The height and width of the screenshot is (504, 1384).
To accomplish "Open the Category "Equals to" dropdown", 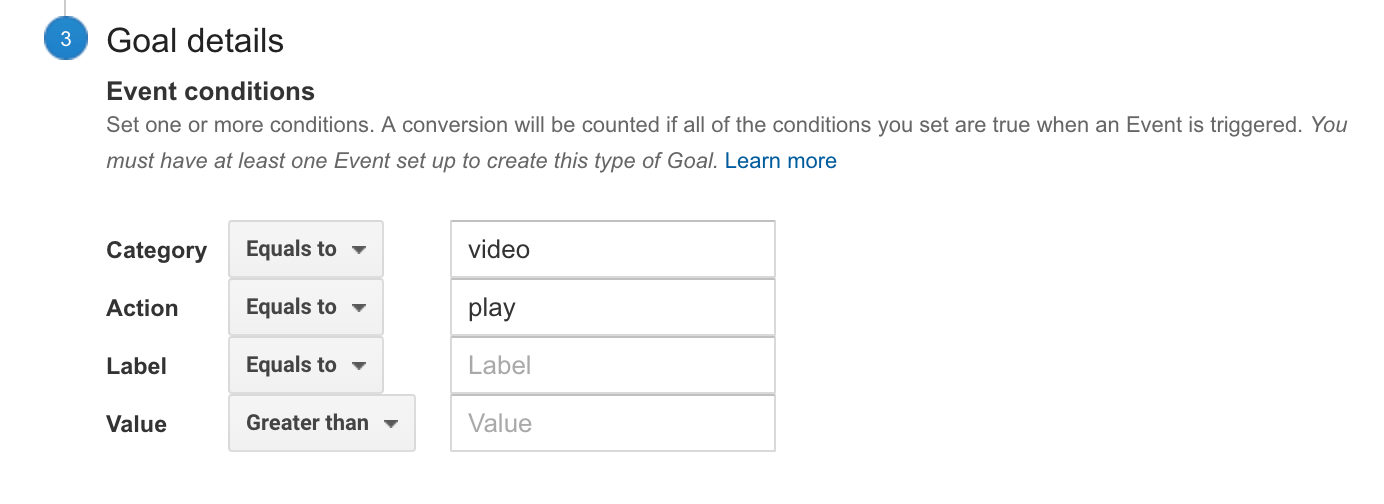I will pyautogui.click(x=305, y=250).
